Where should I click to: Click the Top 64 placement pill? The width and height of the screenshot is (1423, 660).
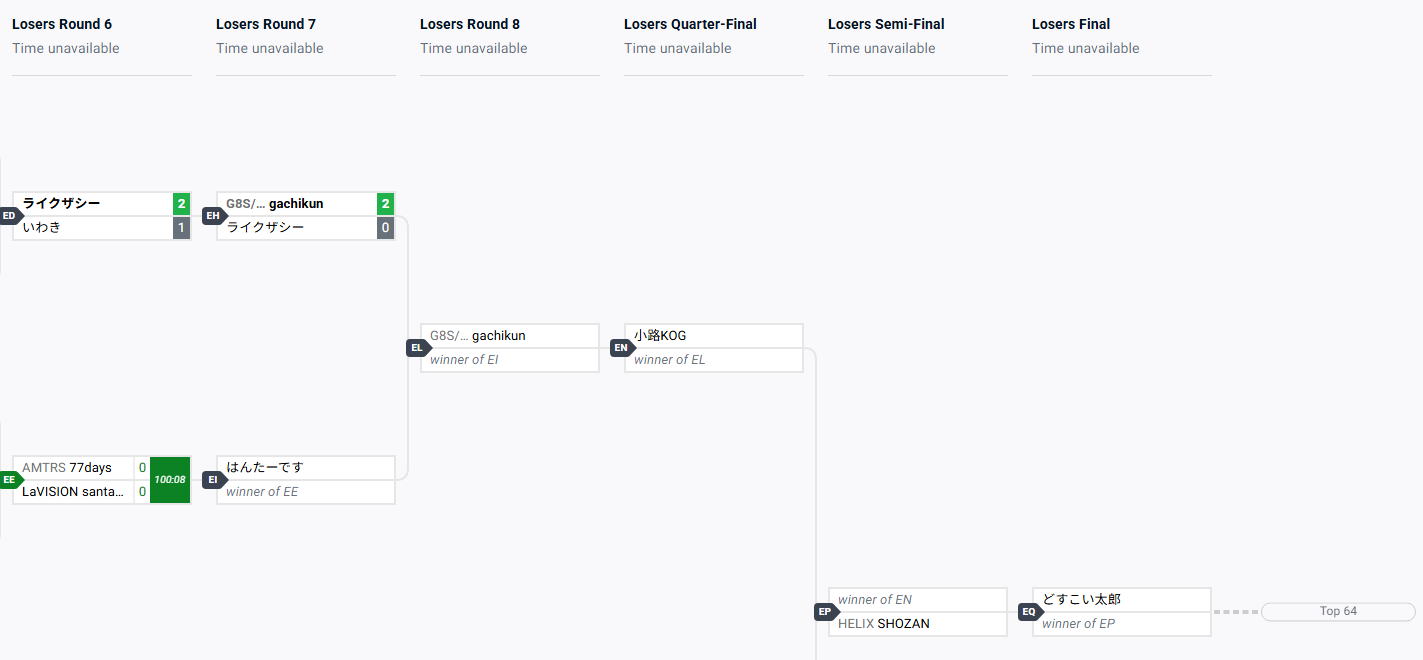click(1338, 611)
